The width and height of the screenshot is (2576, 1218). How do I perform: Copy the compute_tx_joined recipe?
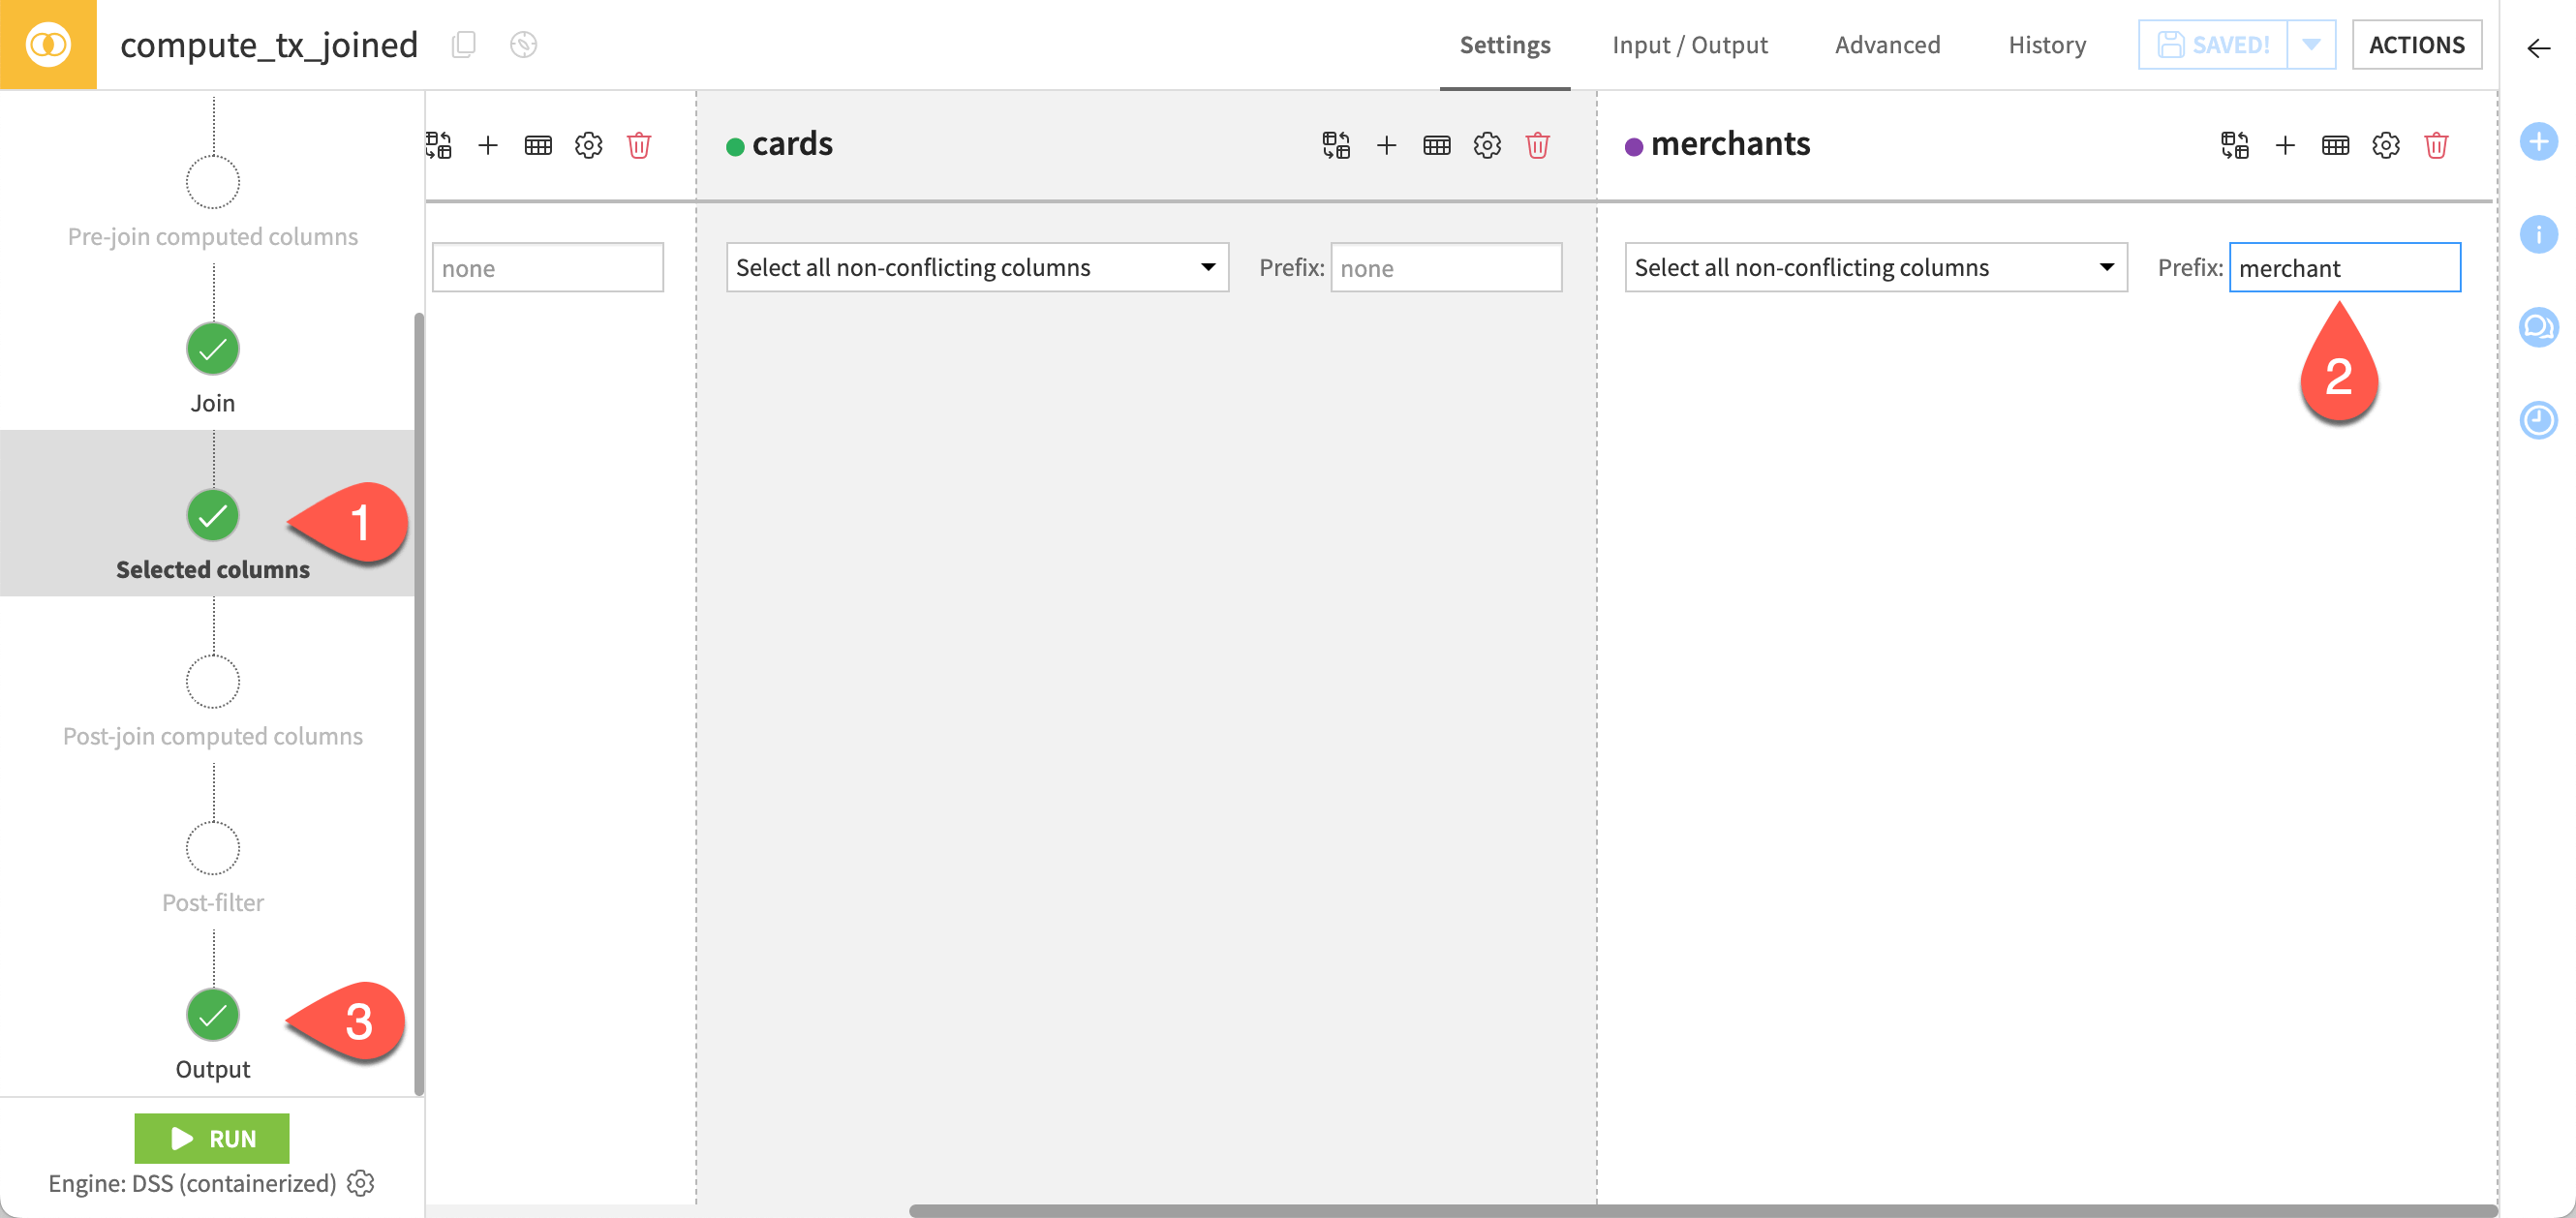tap(463, 44)
